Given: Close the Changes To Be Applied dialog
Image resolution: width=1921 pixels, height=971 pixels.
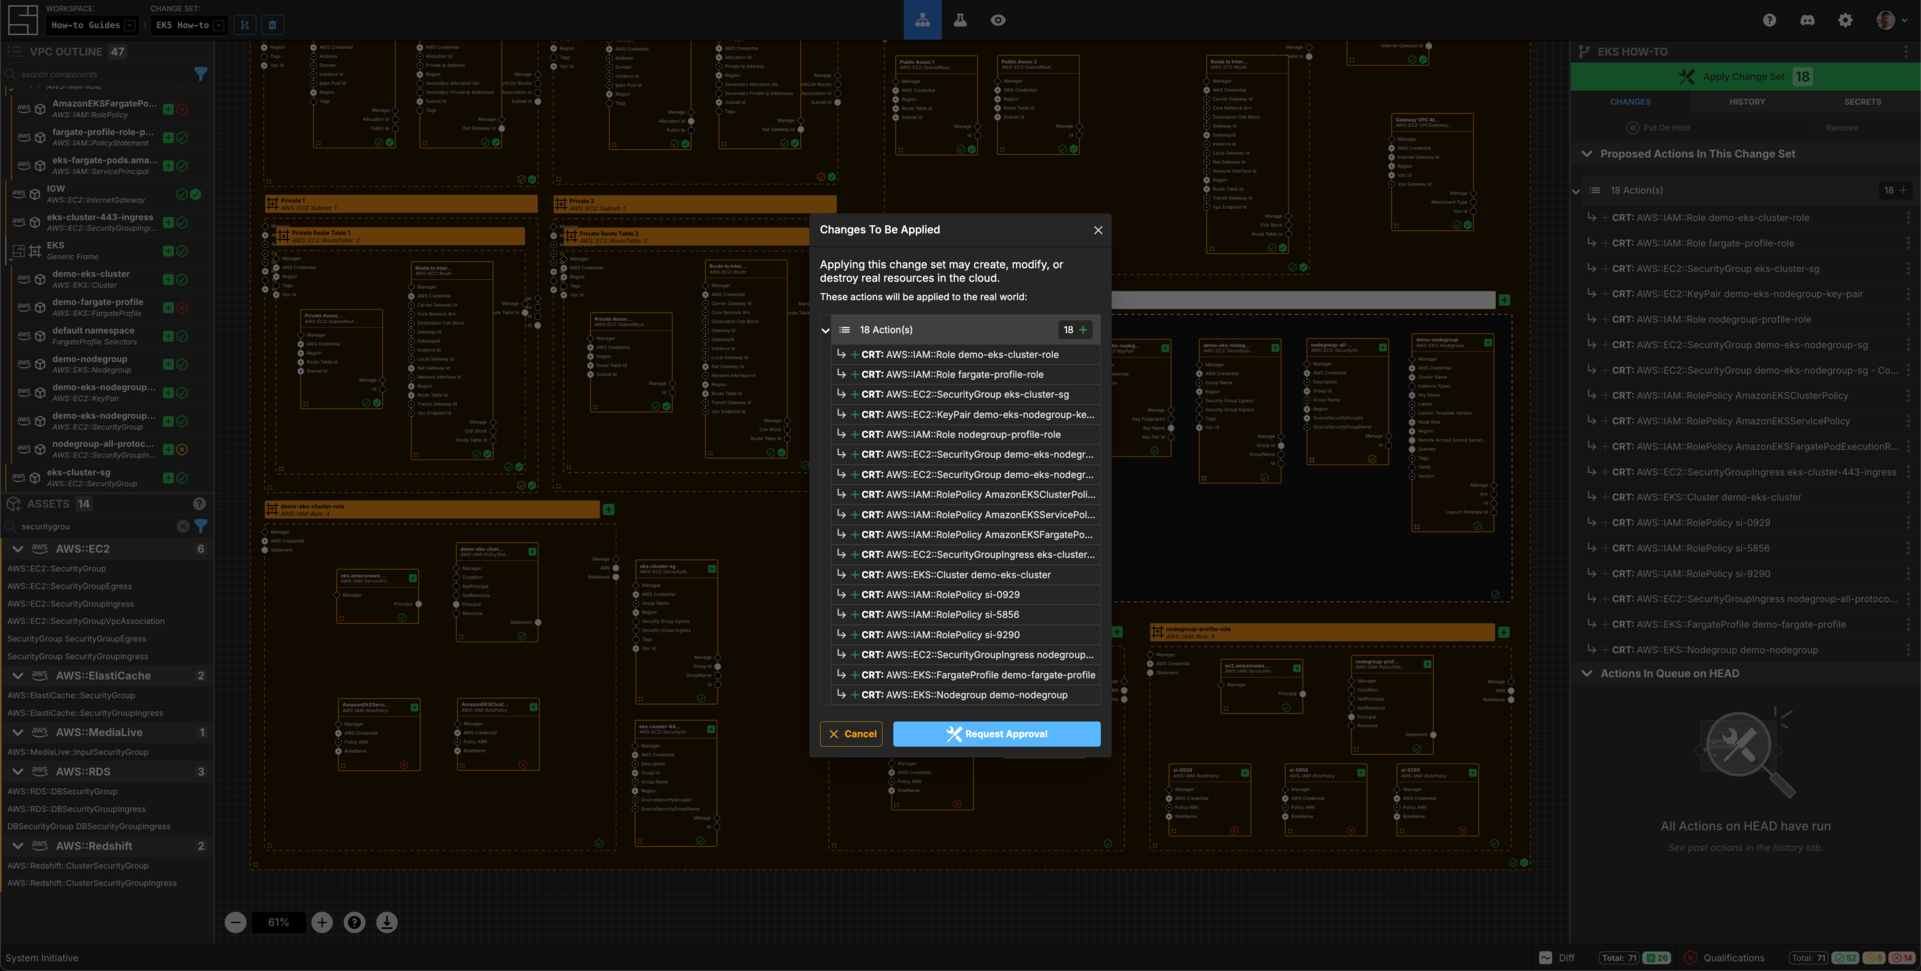Looking at the screenshot, I should 1098,230.
